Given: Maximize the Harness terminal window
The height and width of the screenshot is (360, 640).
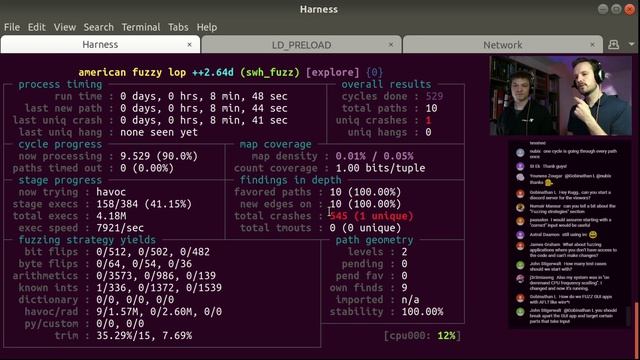Looking at the screenshot, I should pos(616,9).
